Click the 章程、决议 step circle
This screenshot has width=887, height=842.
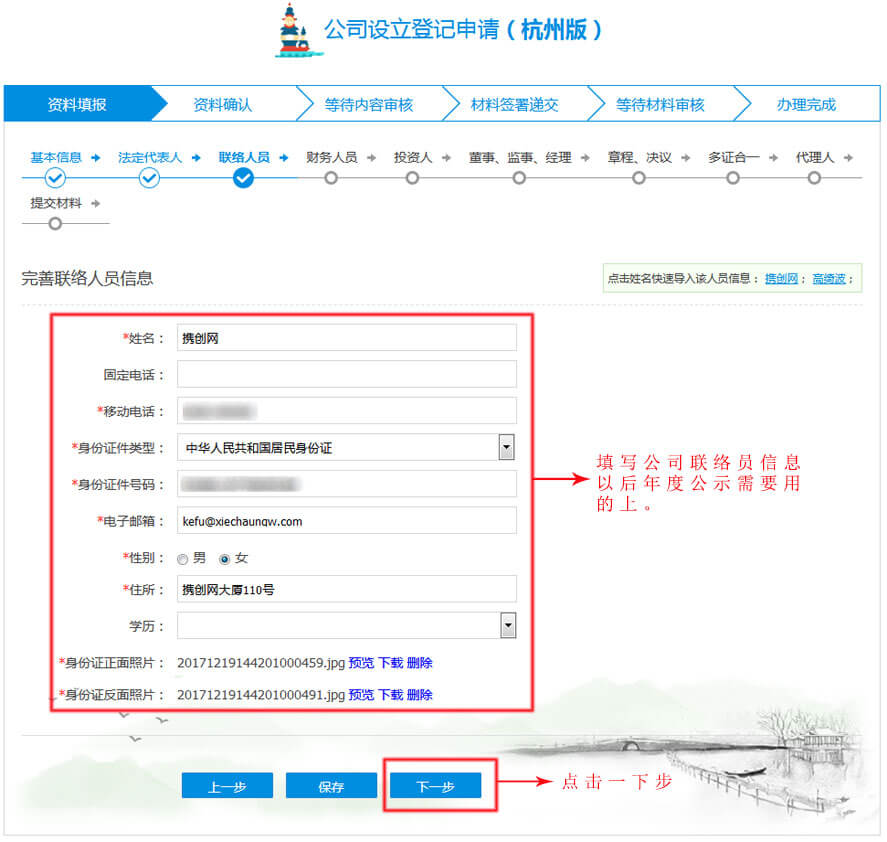click(638, 177)
